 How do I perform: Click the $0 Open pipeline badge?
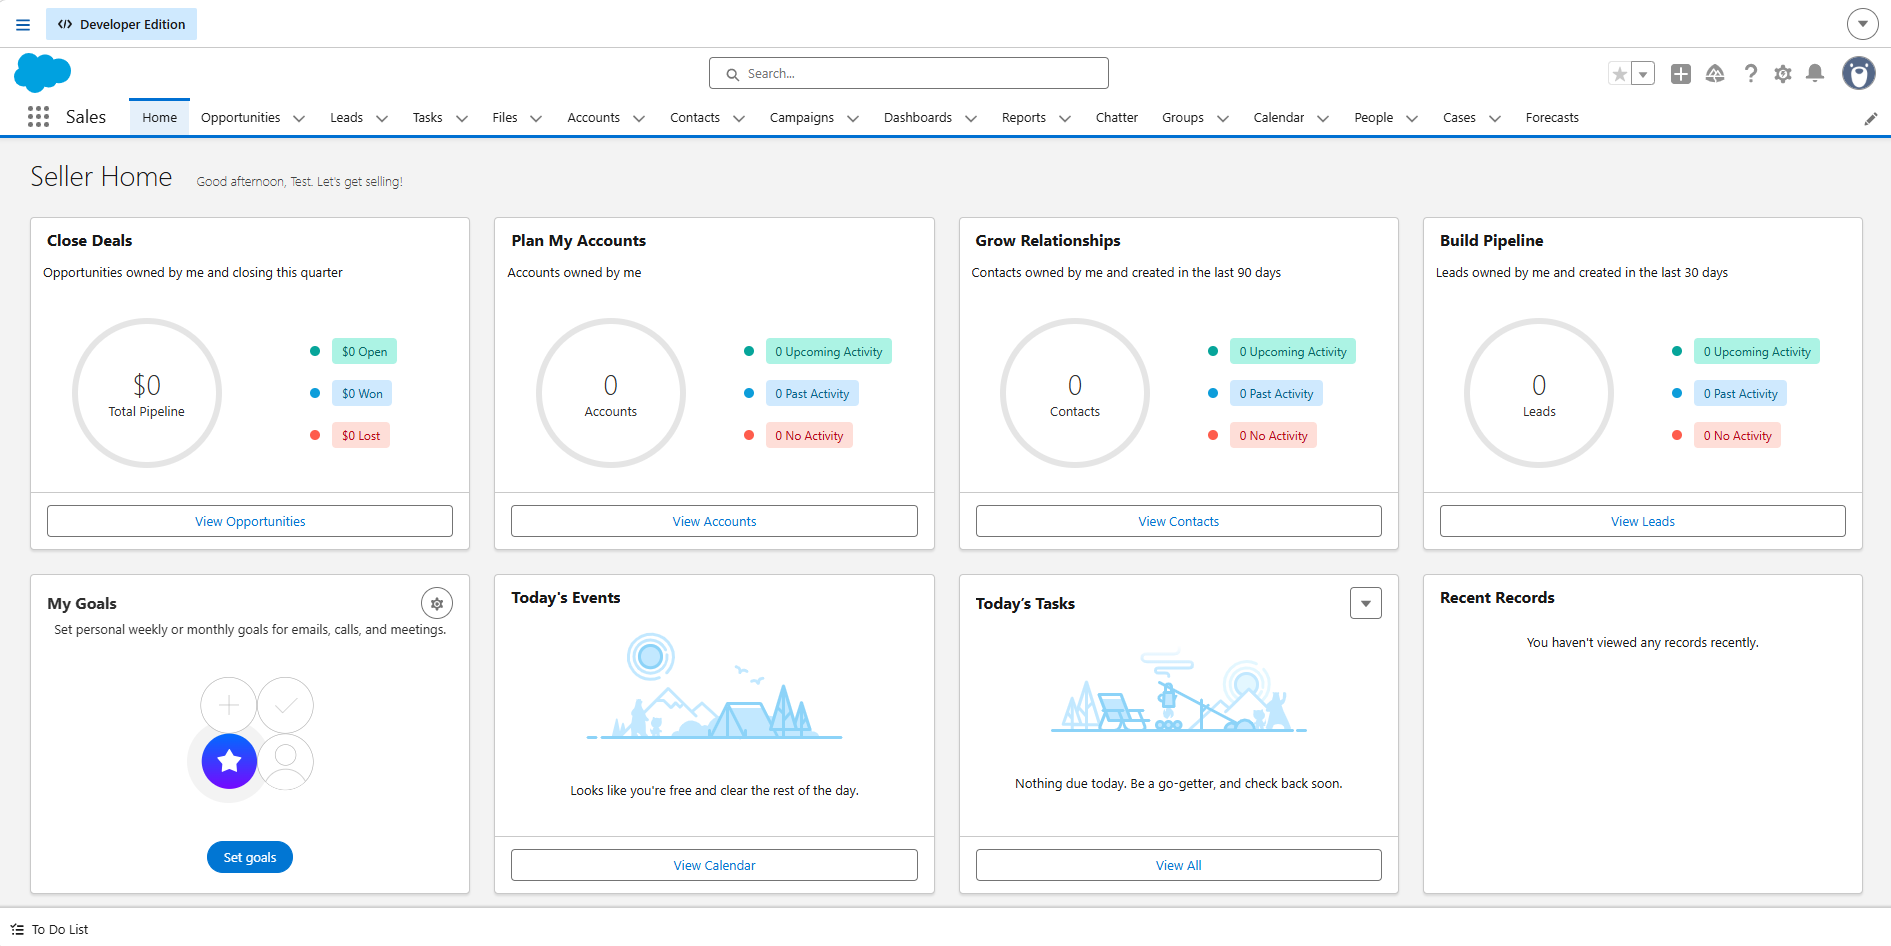(x=364, y=351)
